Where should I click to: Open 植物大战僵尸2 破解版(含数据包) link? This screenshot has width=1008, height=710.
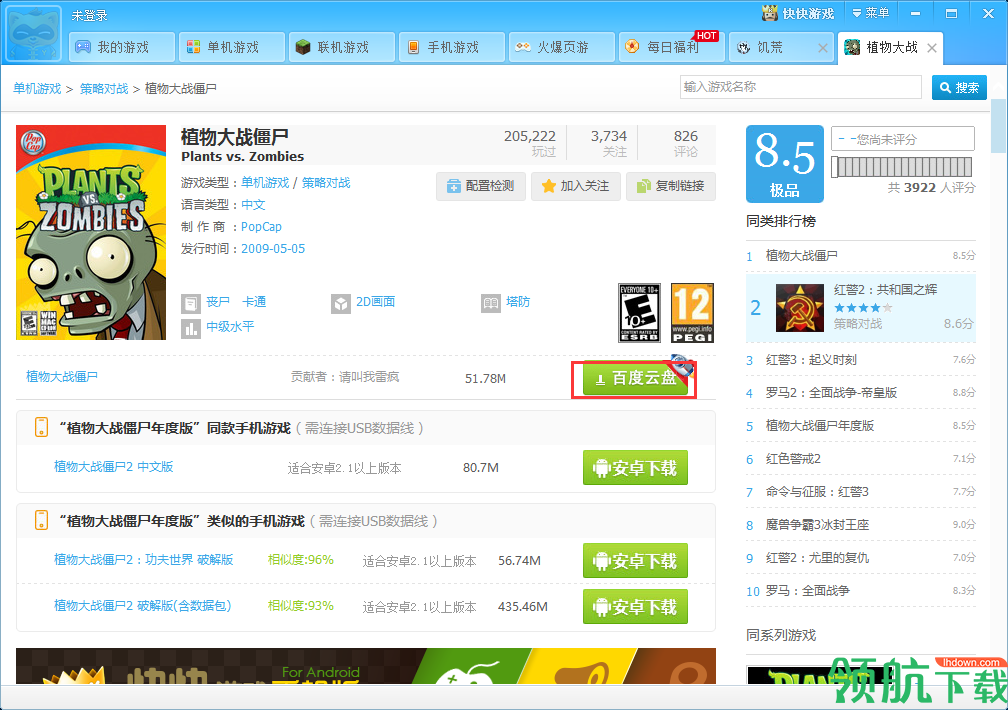point(143,606)
